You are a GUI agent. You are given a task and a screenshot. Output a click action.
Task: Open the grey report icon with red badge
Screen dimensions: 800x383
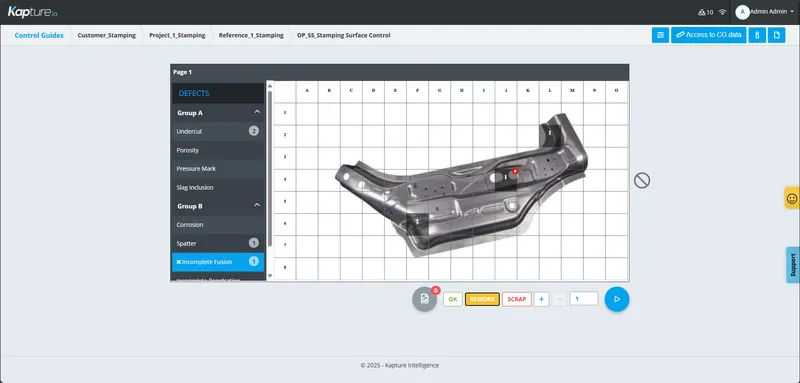(x=424, y=299)
